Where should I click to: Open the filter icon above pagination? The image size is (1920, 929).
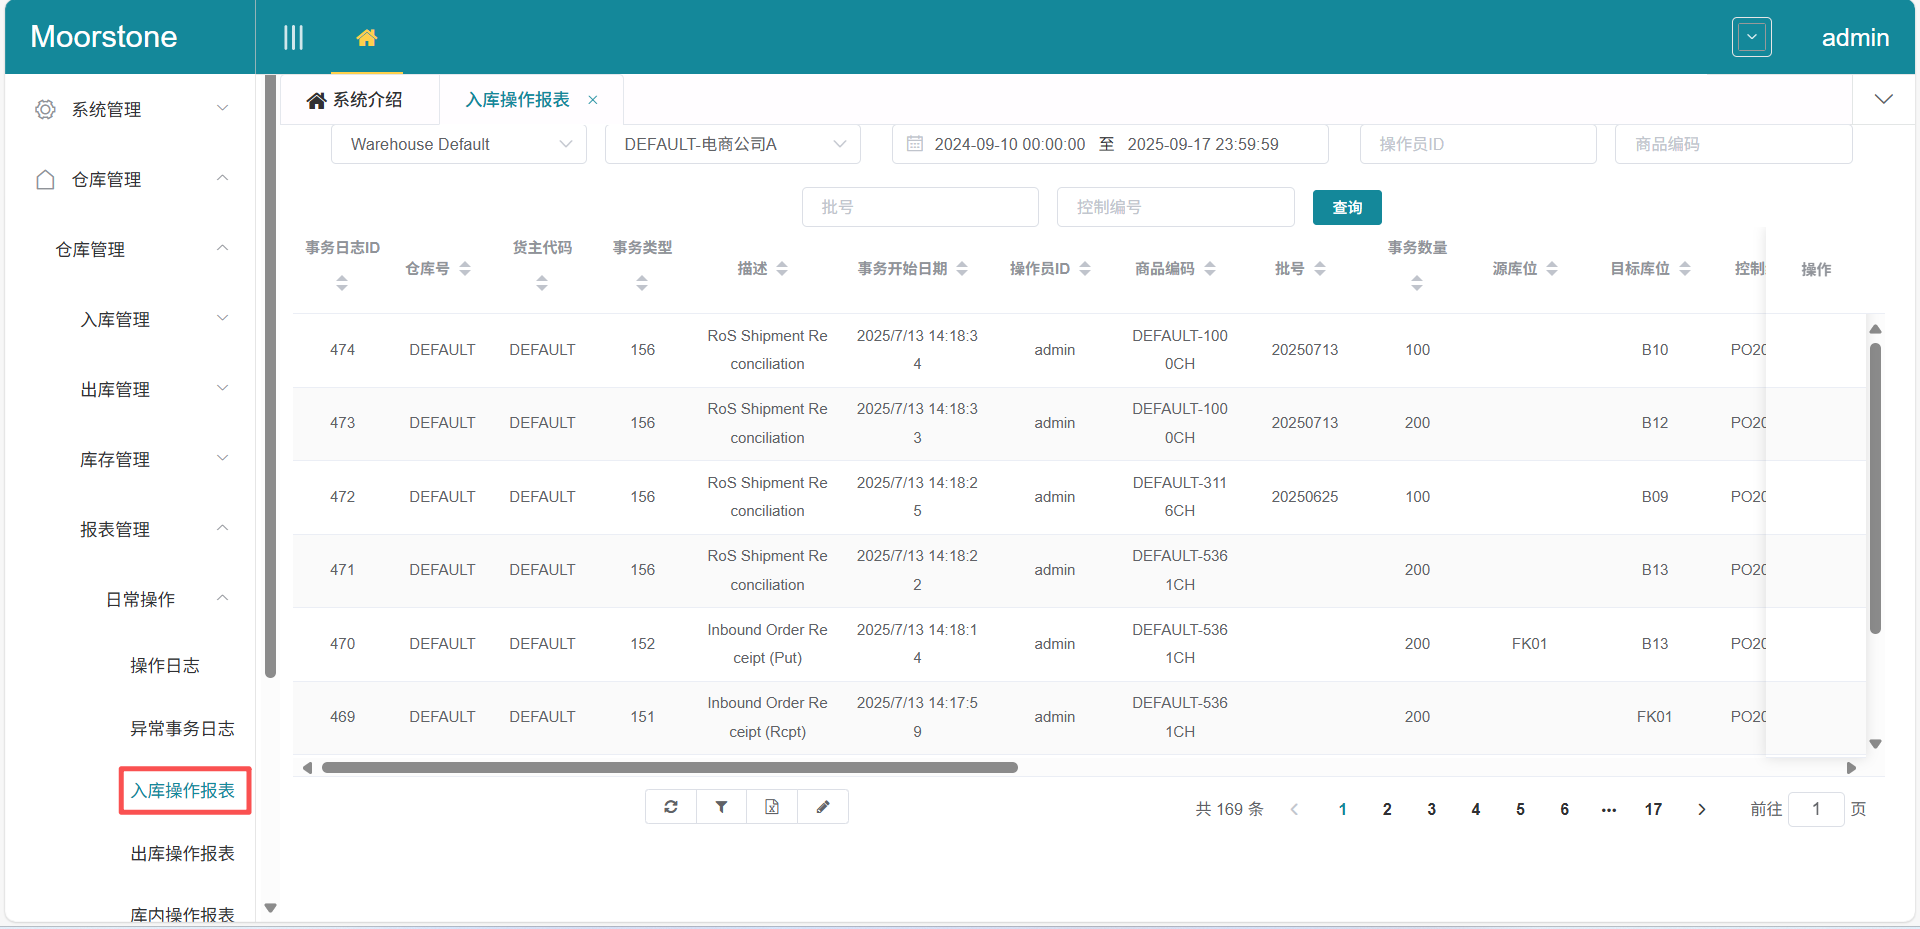click(x=721, y=806)
